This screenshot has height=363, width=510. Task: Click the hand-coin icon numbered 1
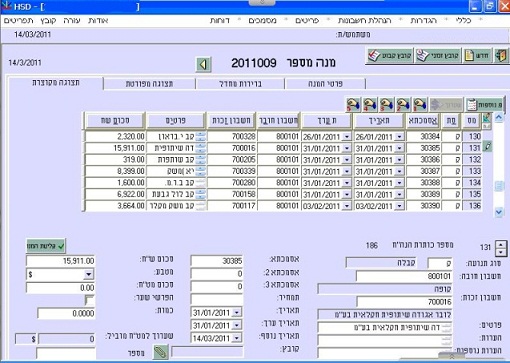click(x=420, y=105)
